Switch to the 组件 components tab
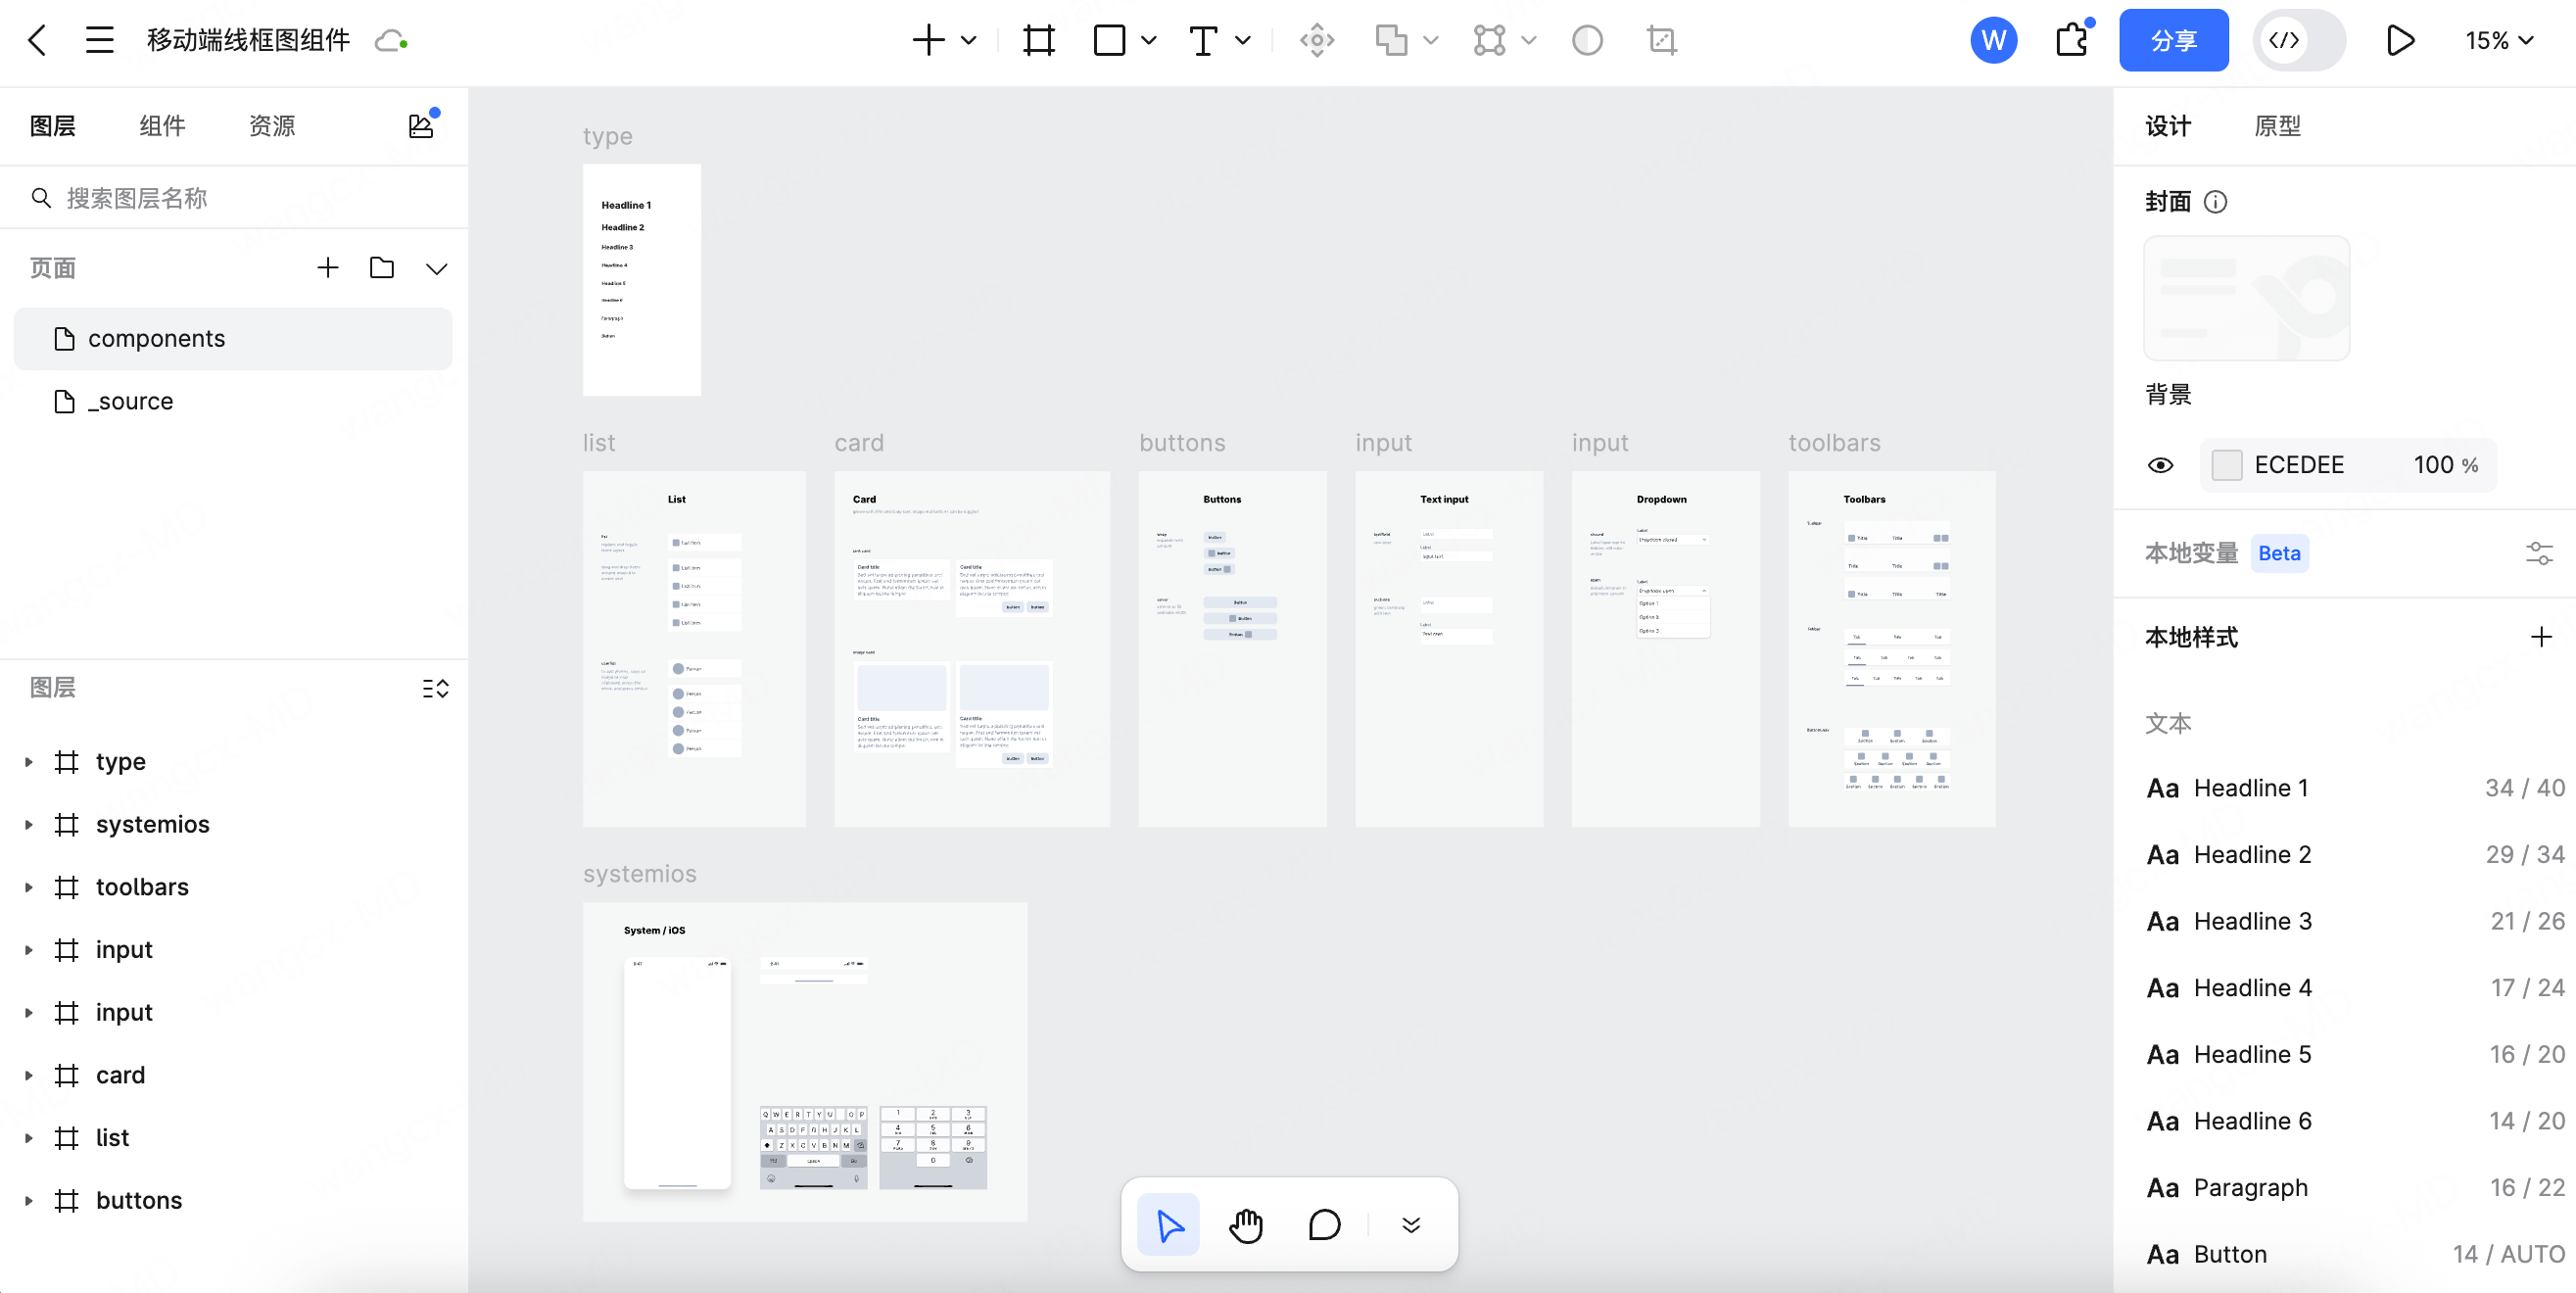This screenshot has width=2576, height=1293. (x=162, y=126)
